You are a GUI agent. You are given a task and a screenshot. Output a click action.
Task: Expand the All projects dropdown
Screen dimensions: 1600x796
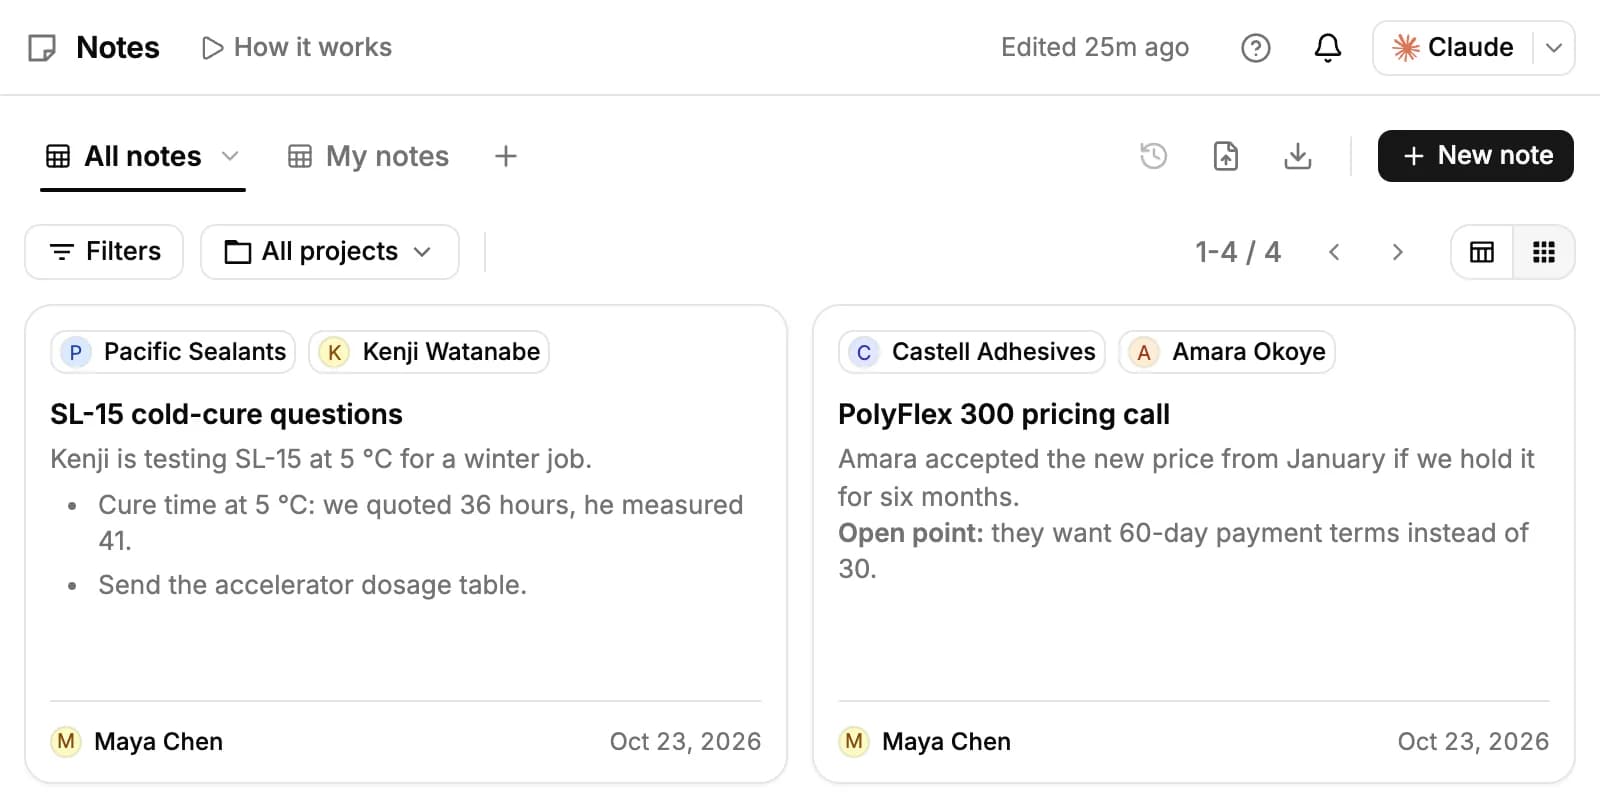coord(330,251)
